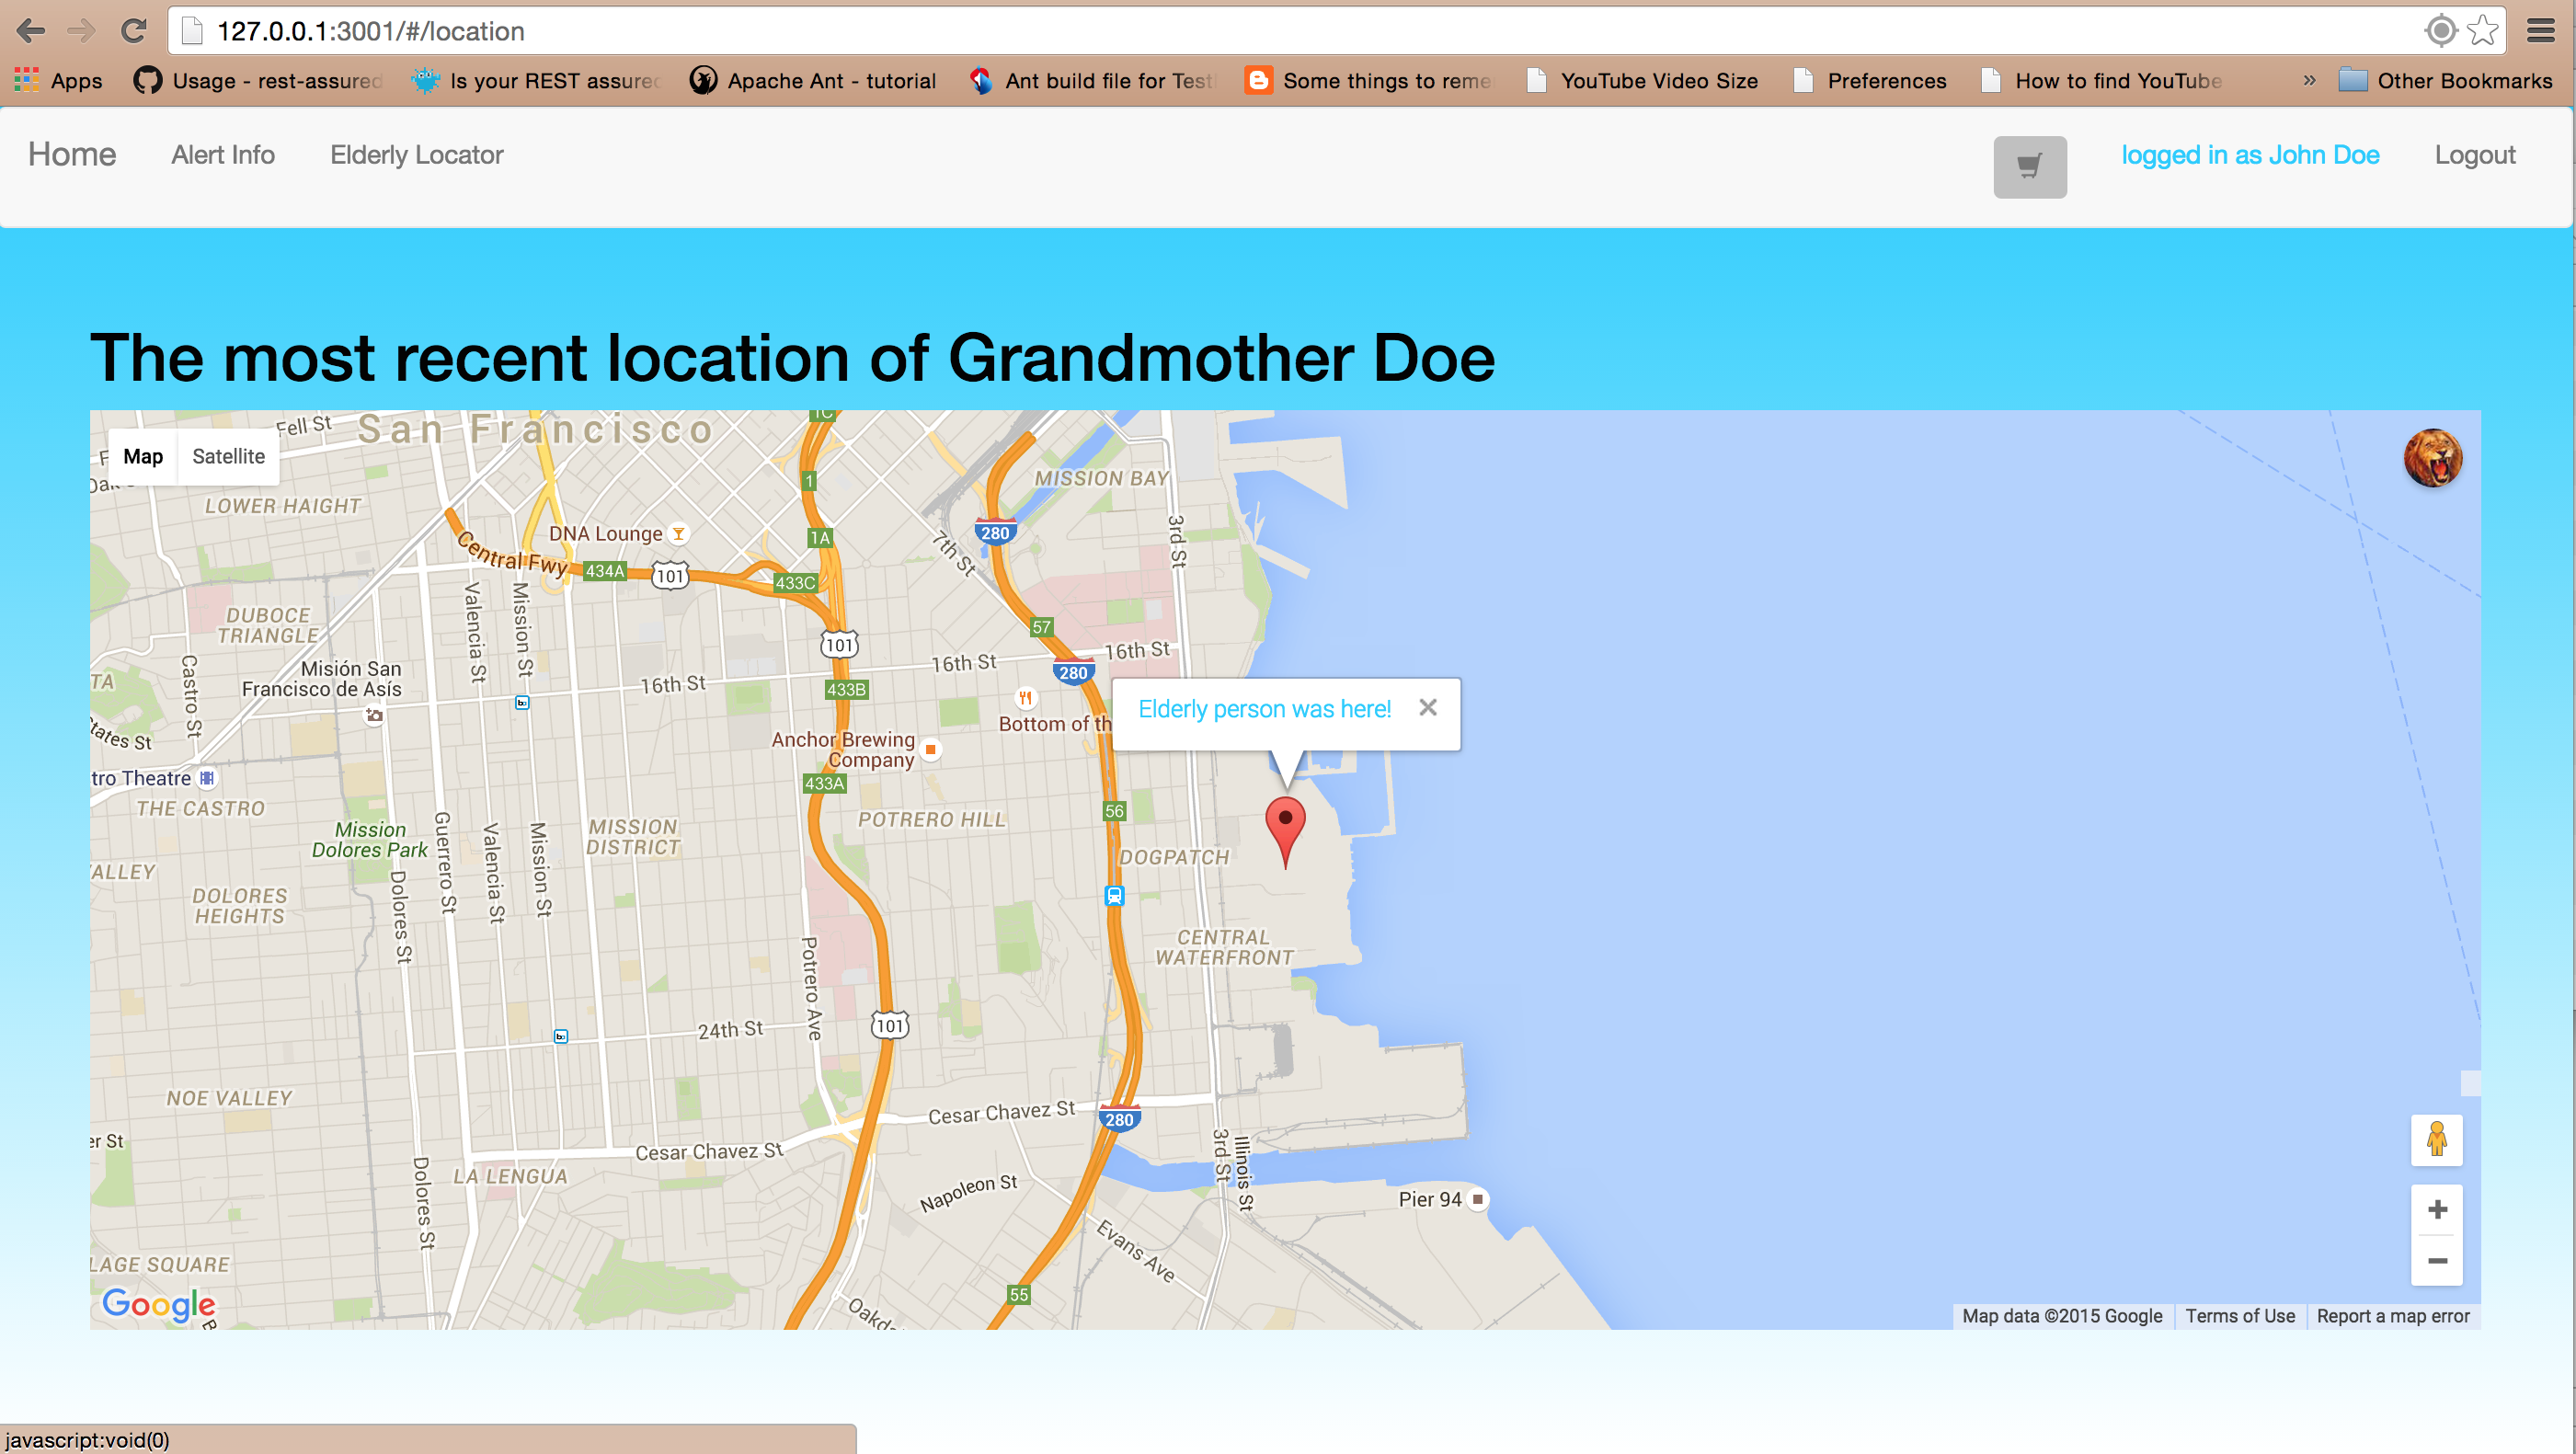
Task: Click the browser reload icon
Action: tap(134, 31)
